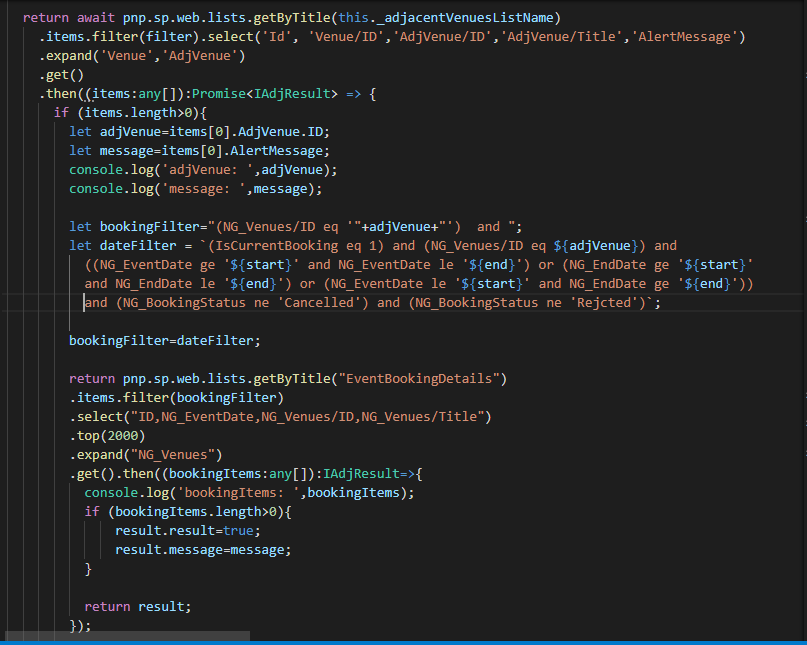Click 'dateFilter' in the let dateFilter declaration
Image resolution: width=807 pixels, height=645 pixels.
point(138,246)
